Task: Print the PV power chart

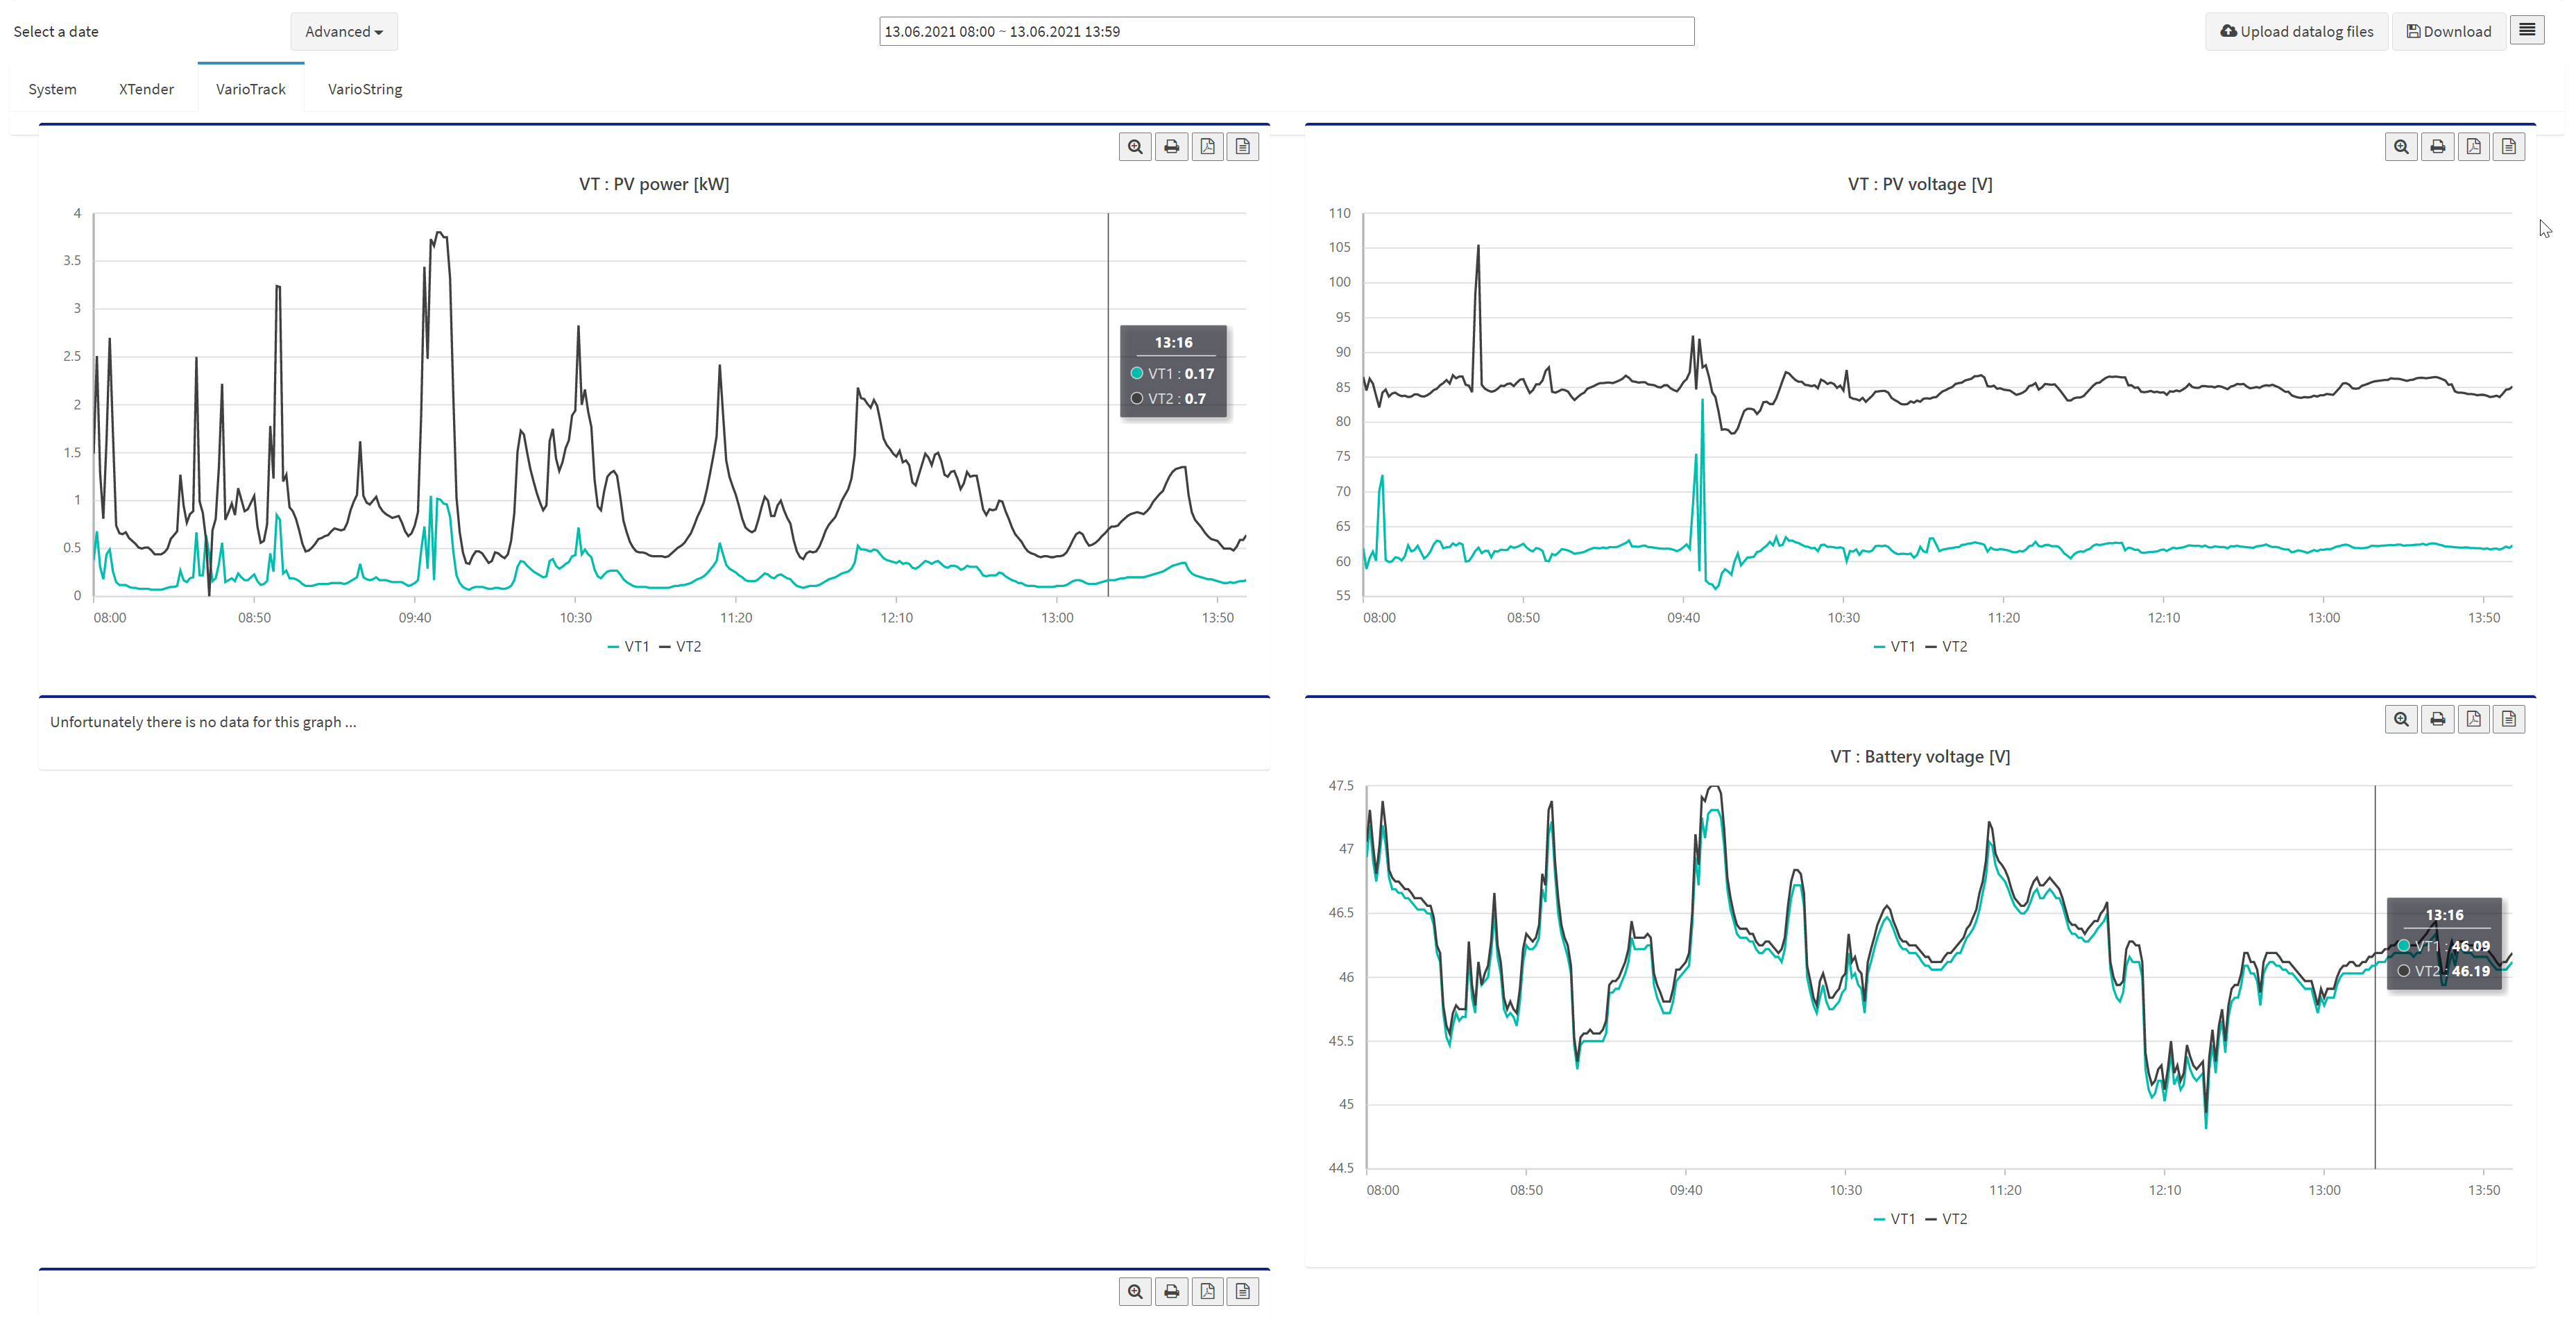Action: (x=1171, y=147)
